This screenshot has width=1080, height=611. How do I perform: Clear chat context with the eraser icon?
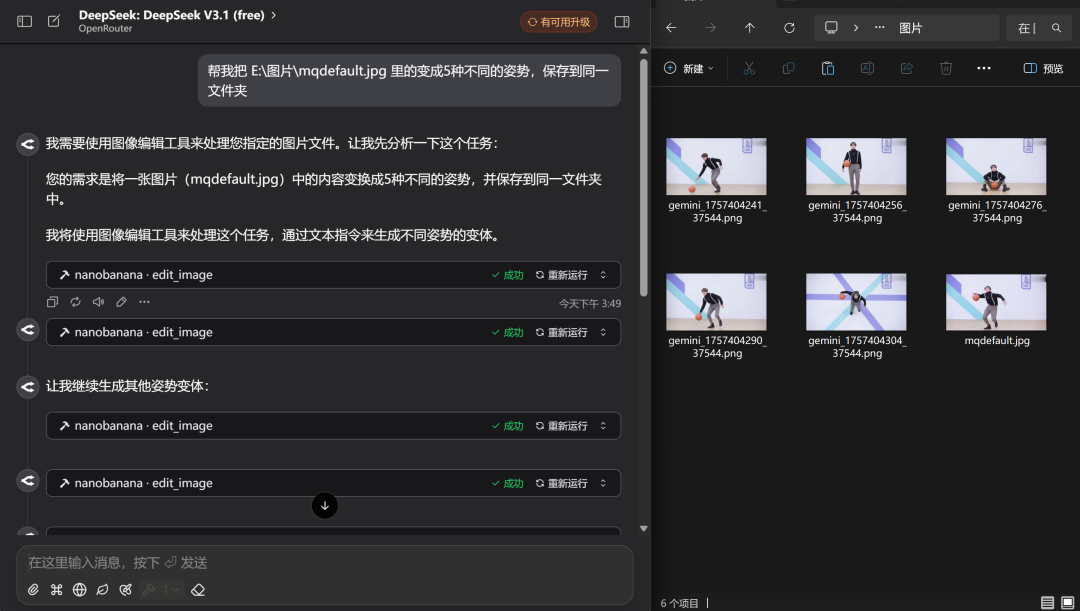197,590
